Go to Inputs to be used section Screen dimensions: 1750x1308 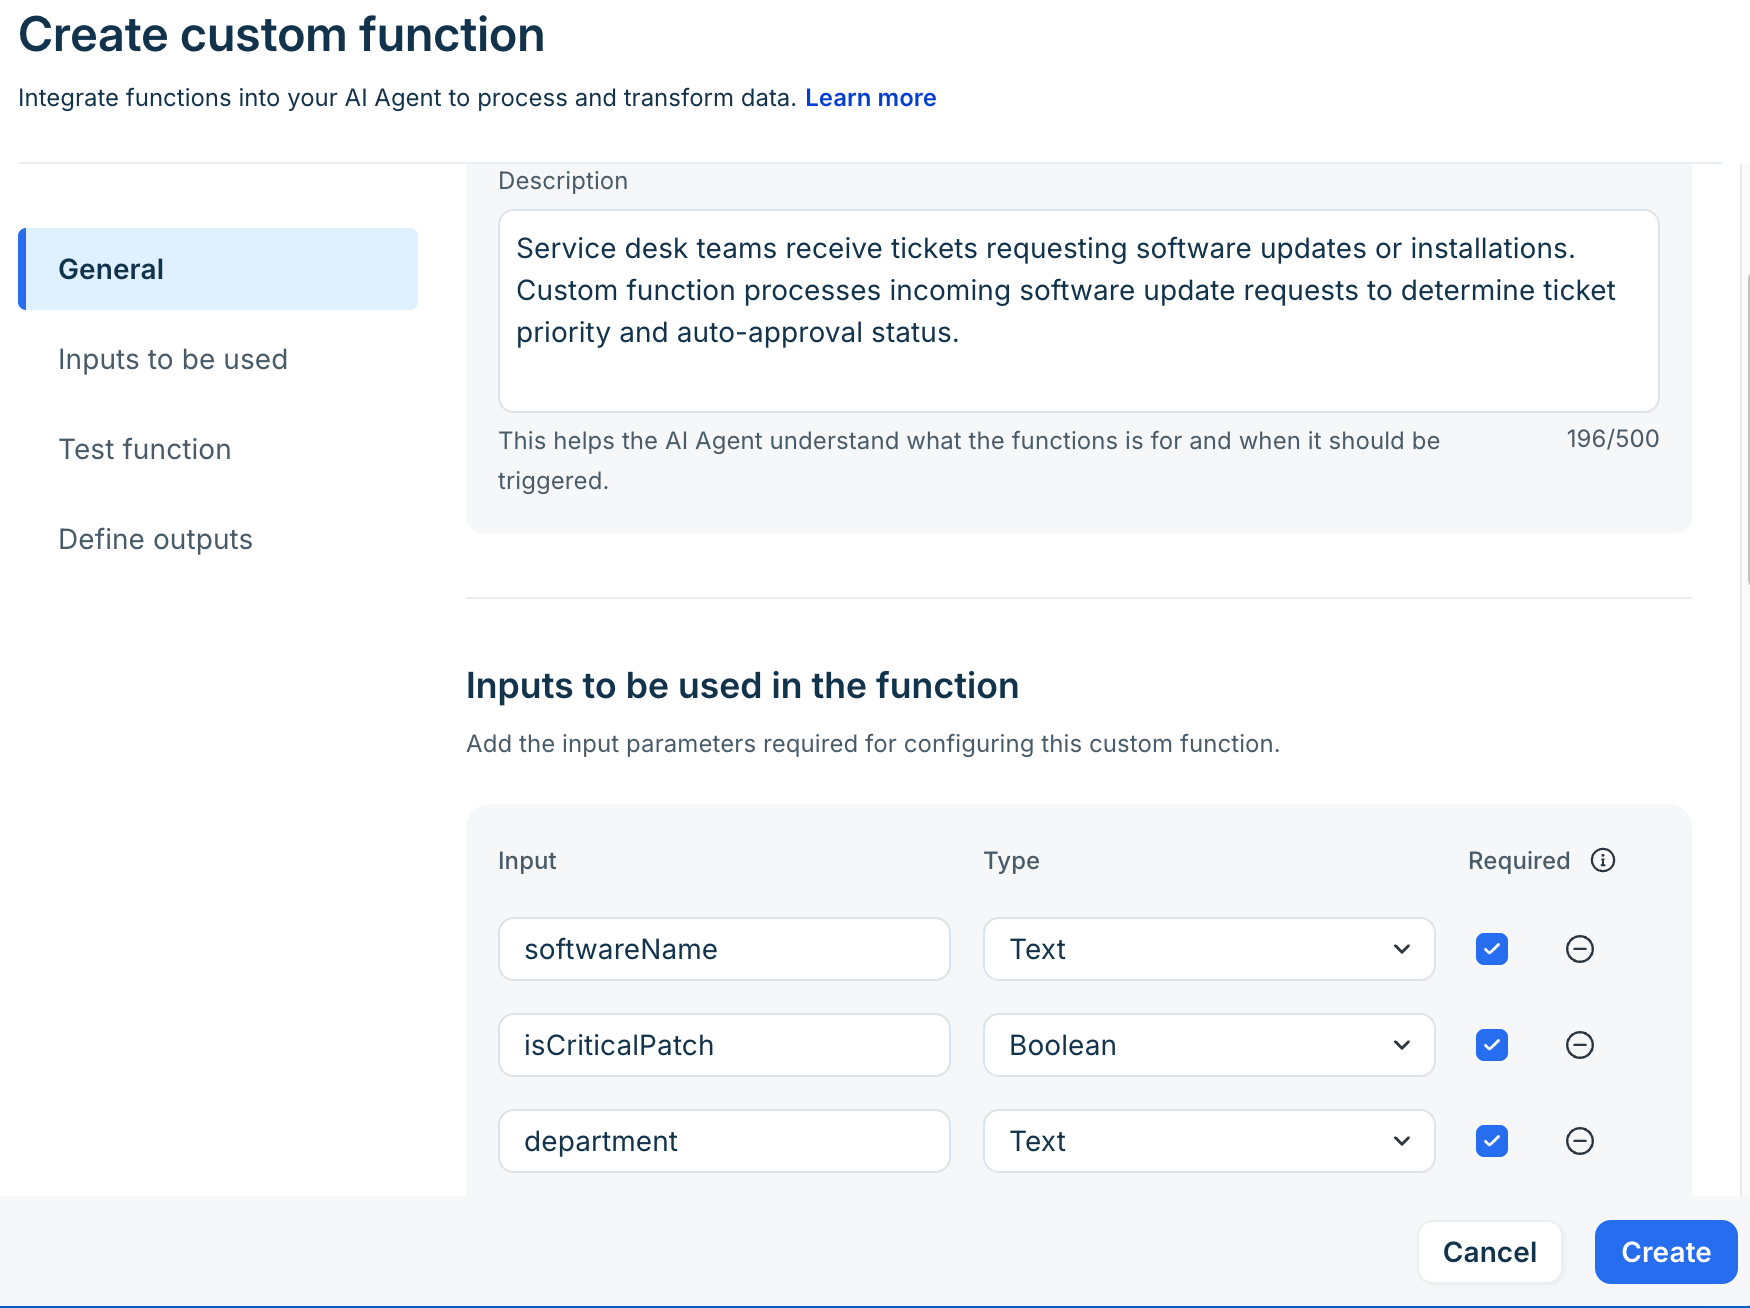click(x=173, y=359)
